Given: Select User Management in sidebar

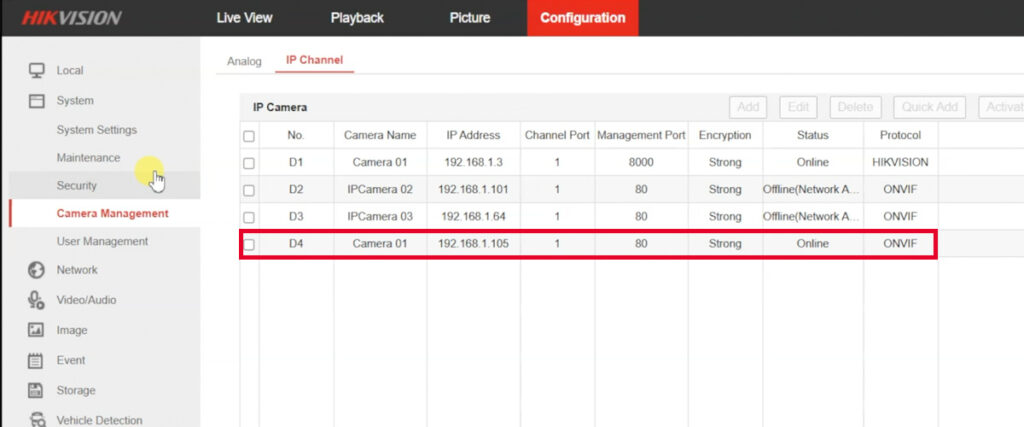Looking at the screenshot, I should (x=102, y=241).
